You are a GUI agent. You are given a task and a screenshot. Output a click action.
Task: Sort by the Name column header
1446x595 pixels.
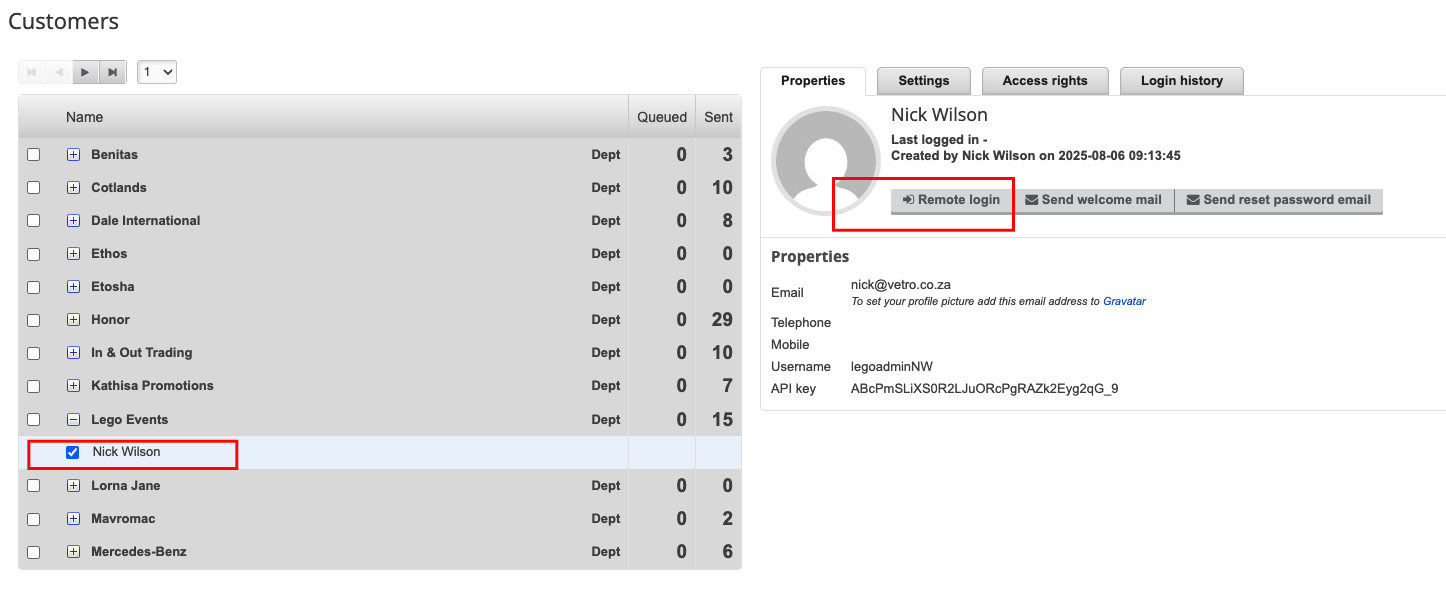tap(85, 117)
